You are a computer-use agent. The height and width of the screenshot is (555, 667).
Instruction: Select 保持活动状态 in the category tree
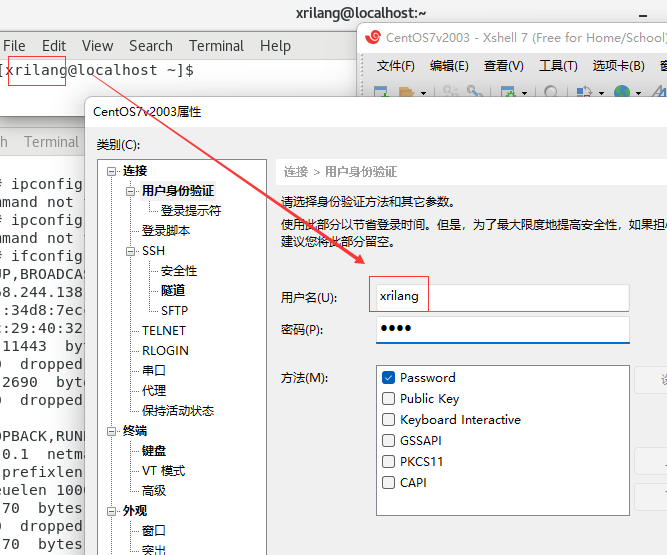178,410
